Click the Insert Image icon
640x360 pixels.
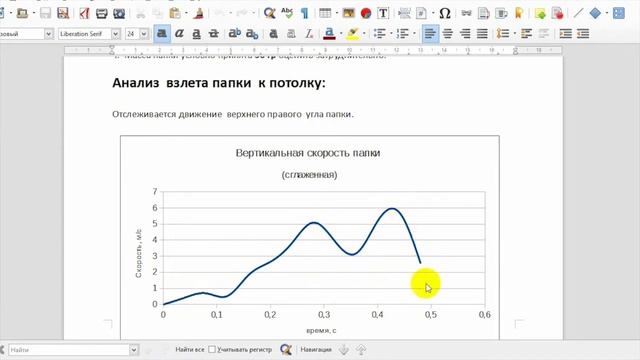[349, 13]
